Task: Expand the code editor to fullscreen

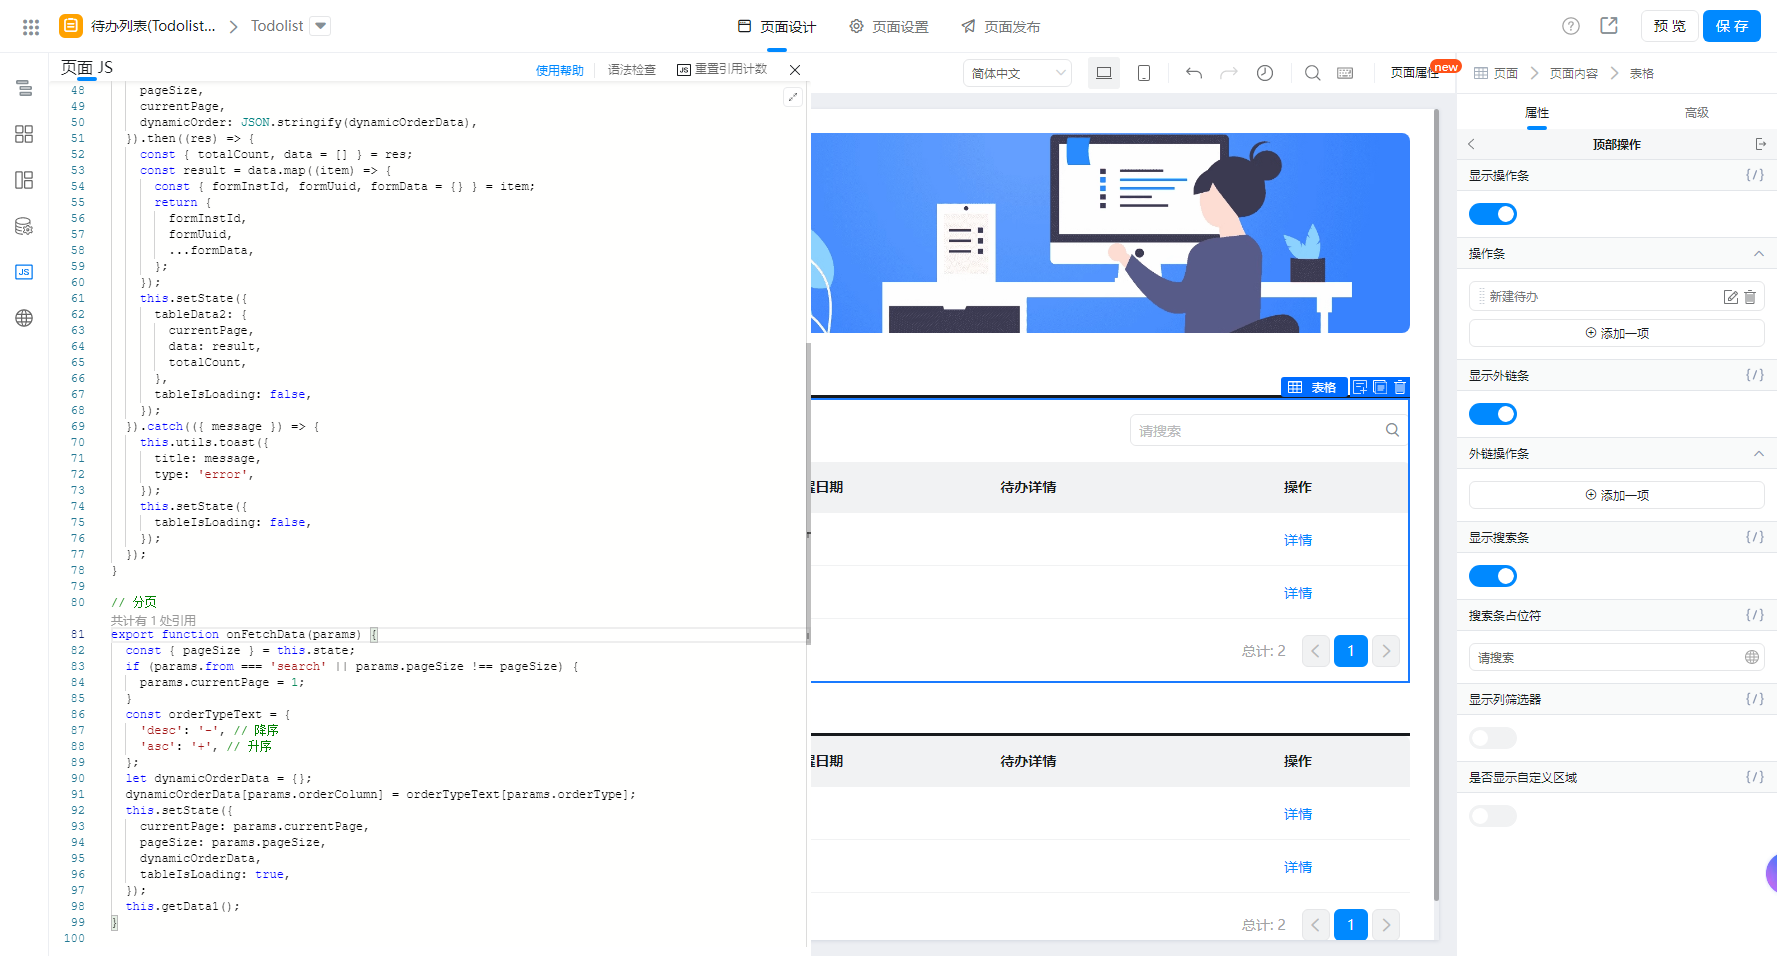Action: point(793,97)
